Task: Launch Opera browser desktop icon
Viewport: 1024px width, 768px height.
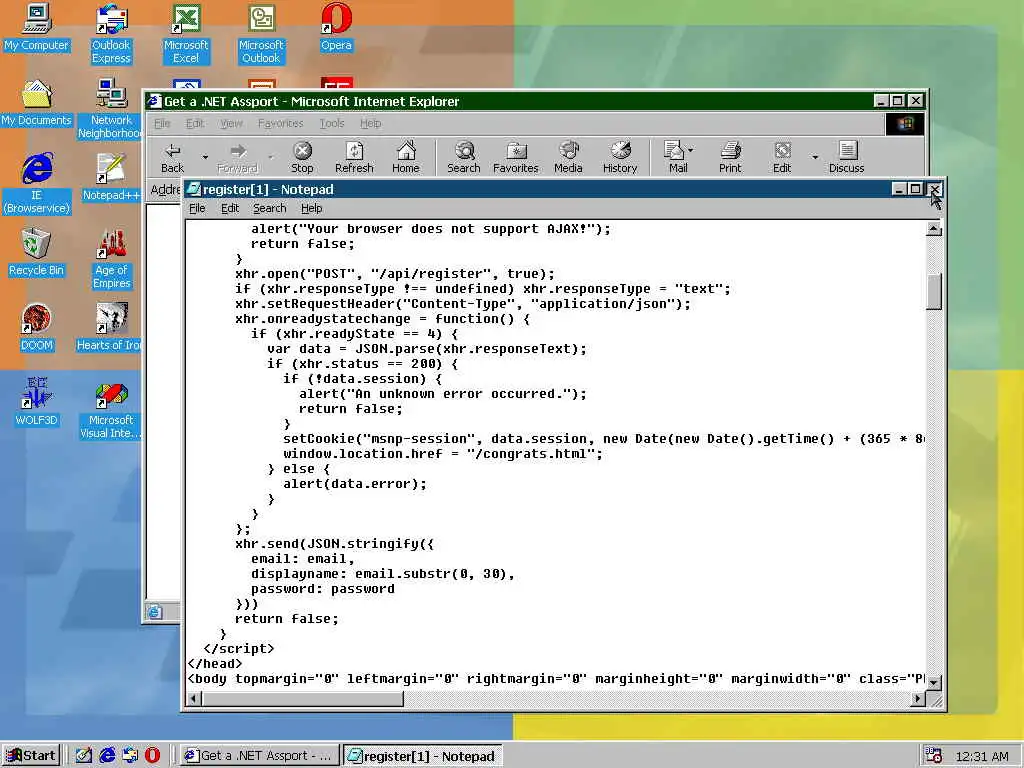Action: 336,27
